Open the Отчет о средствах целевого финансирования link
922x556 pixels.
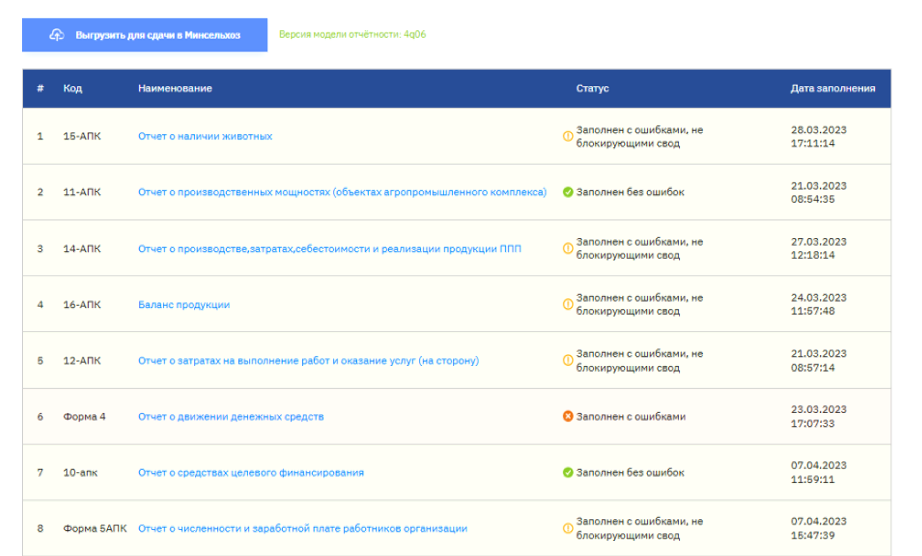point(251,472)
